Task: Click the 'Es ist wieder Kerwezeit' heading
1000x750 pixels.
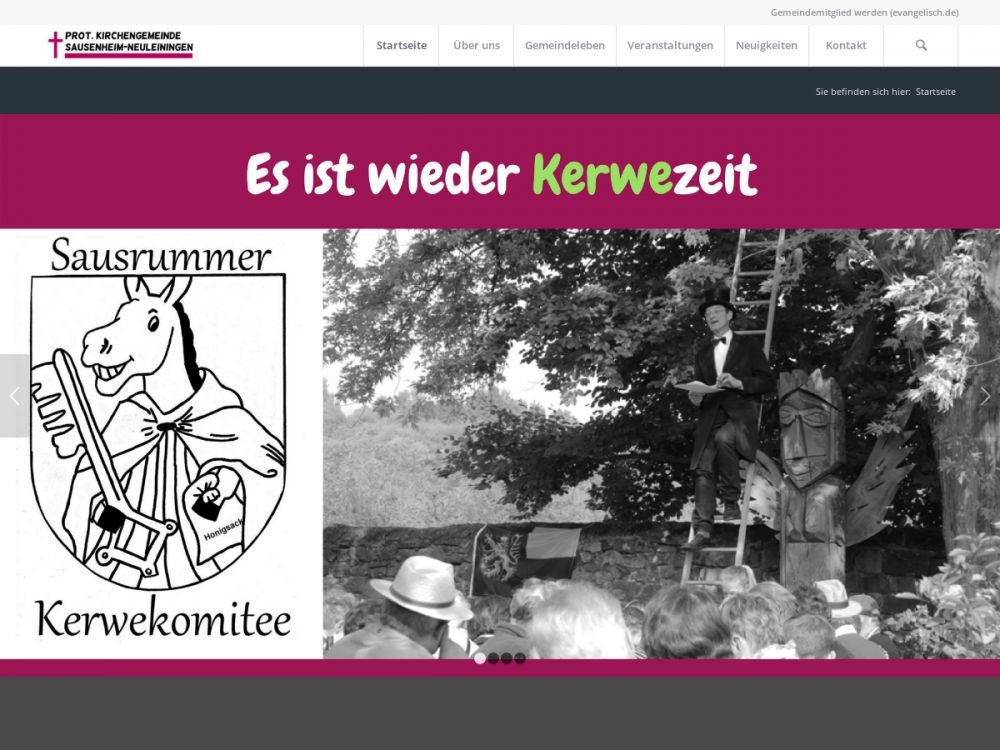Action: 500,175
